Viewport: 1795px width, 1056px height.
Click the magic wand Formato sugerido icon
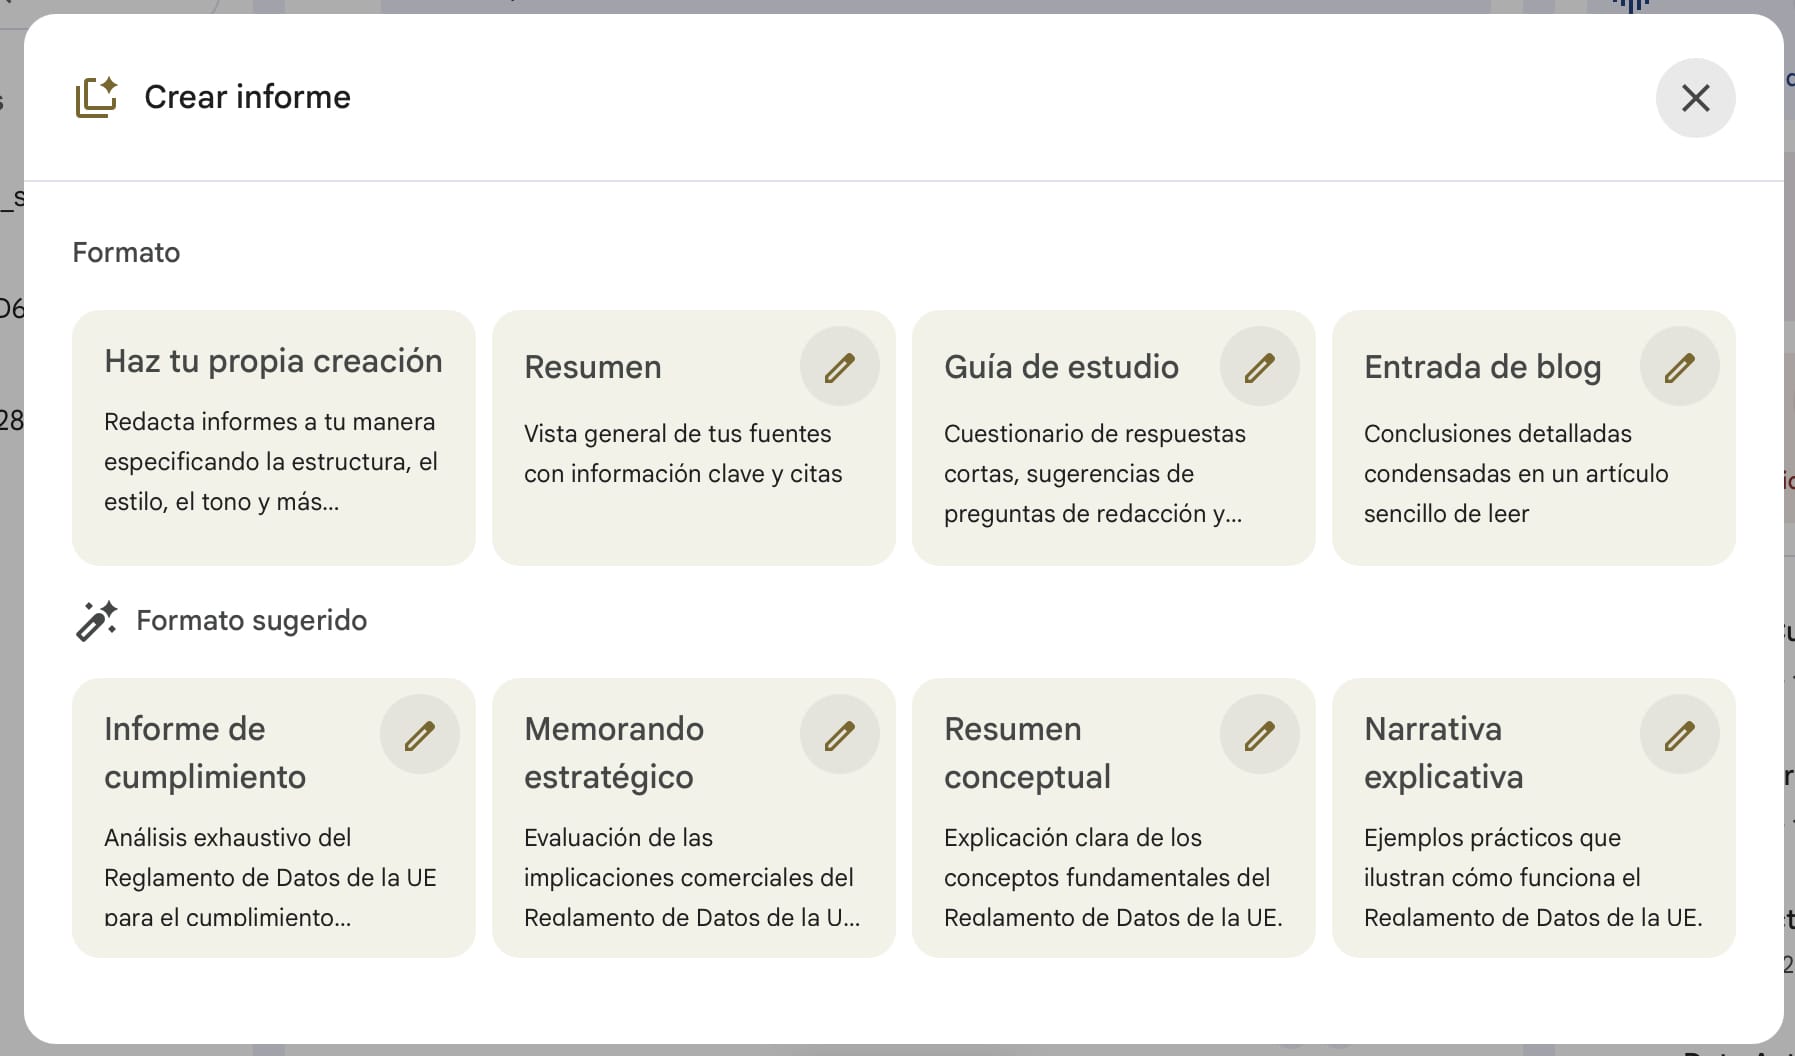coord(96,621)
